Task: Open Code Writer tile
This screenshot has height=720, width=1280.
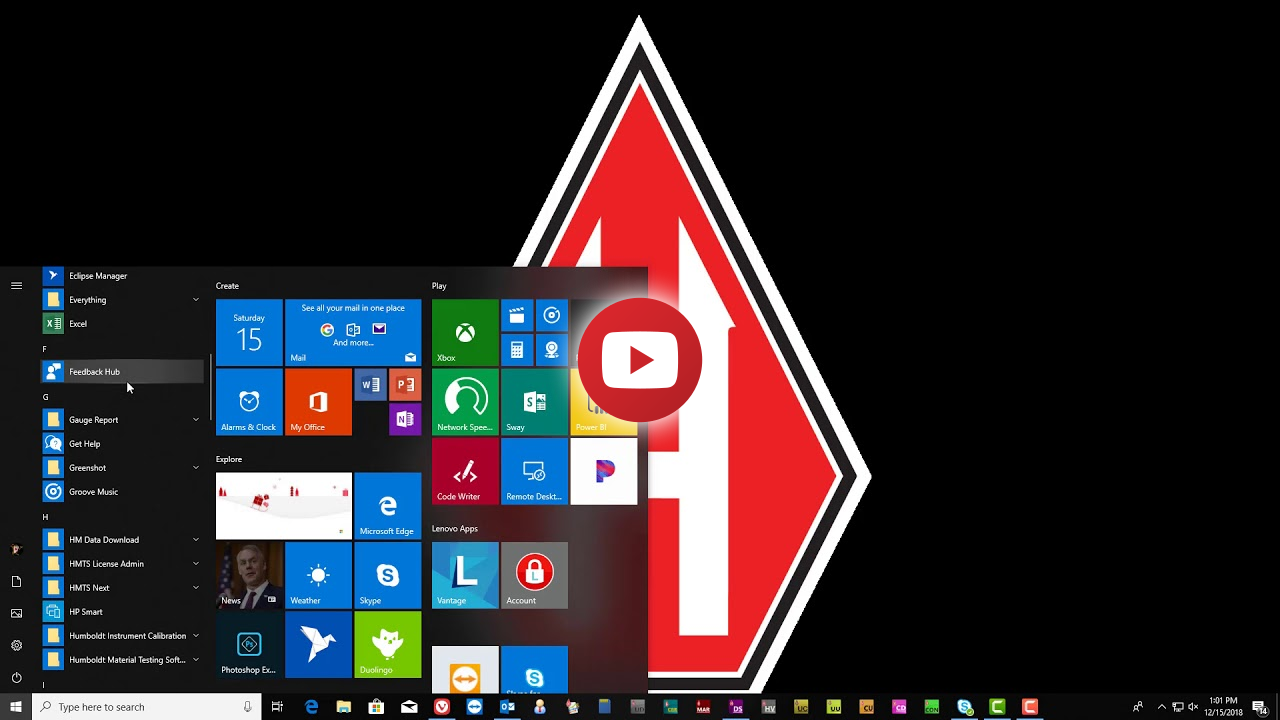Action: [x=465, y=471]
